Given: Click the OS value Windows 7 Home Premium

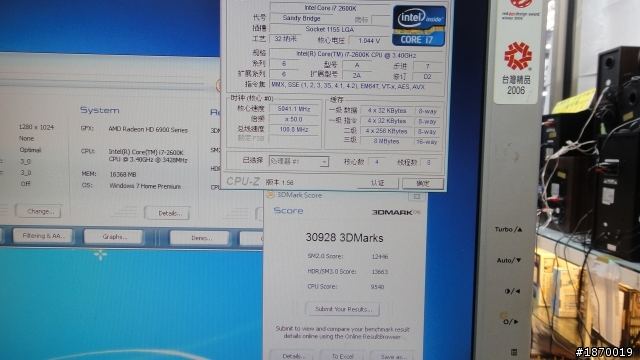Looking at the screenshot, I should 145,186.
